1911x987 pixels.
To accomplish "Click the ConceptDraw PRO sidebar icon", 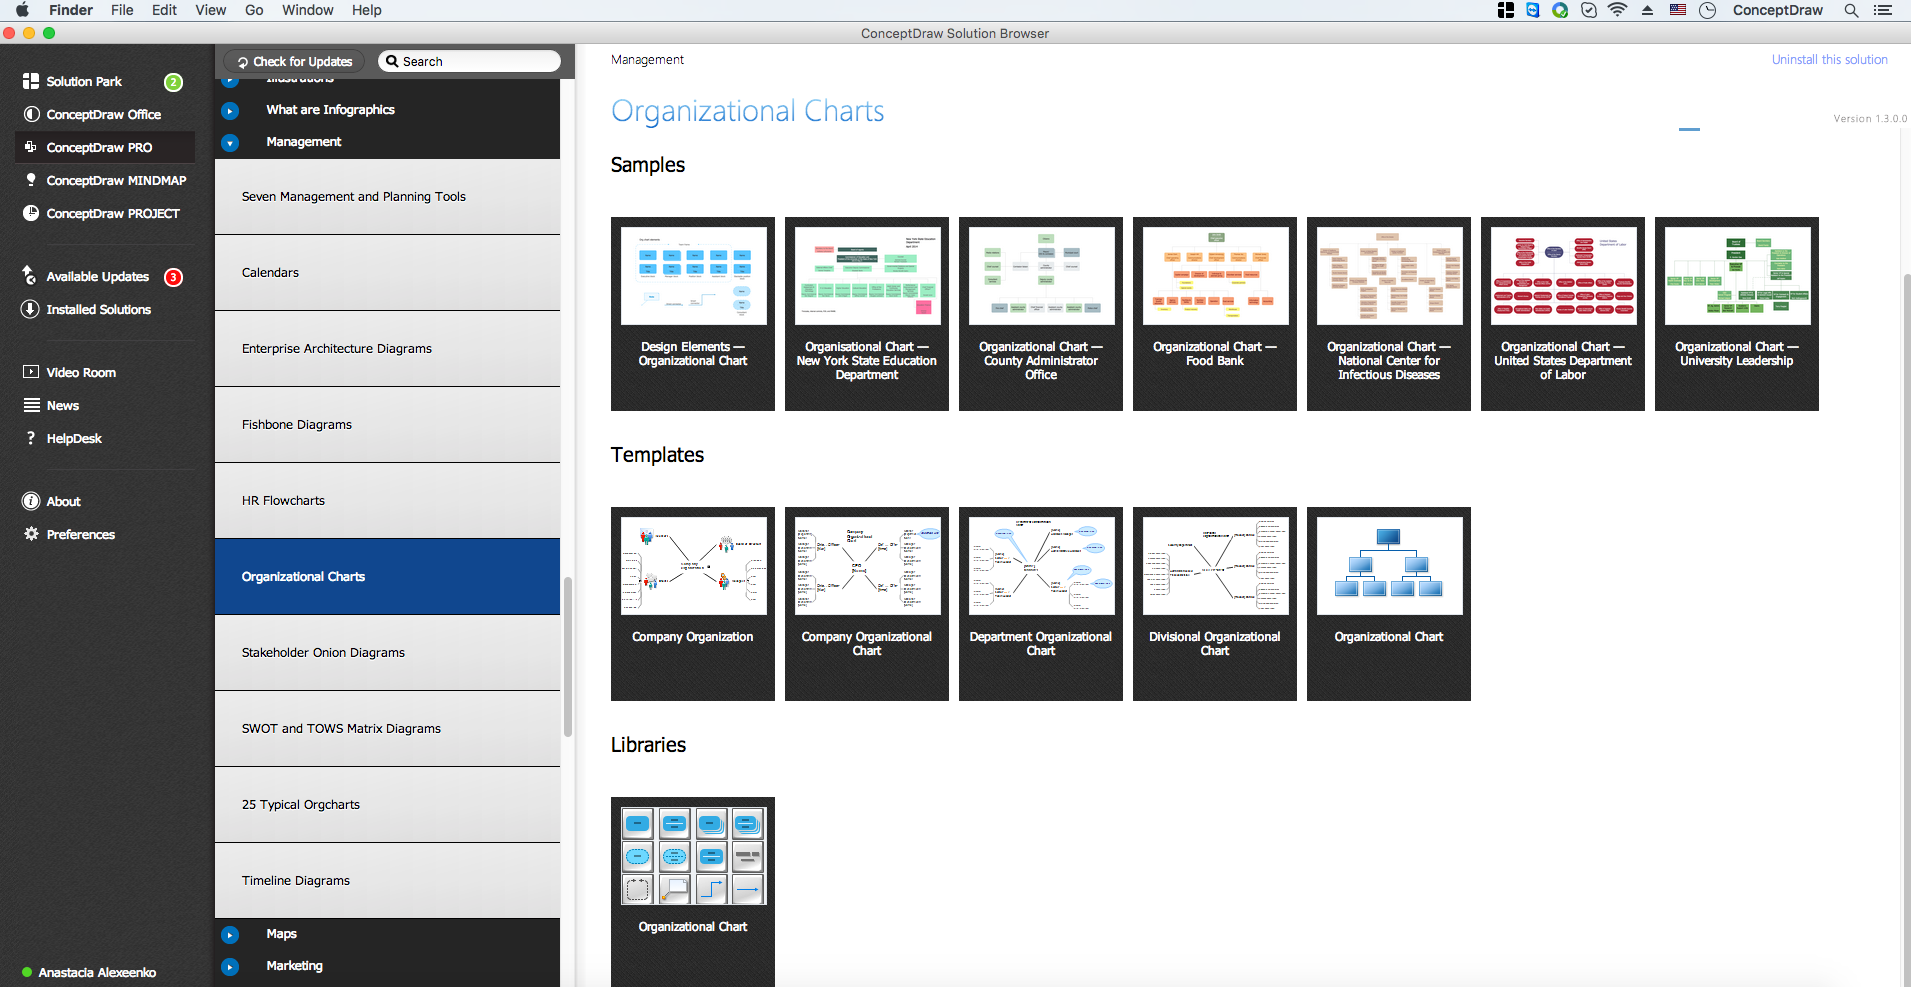I will click(x=31, y=147).
